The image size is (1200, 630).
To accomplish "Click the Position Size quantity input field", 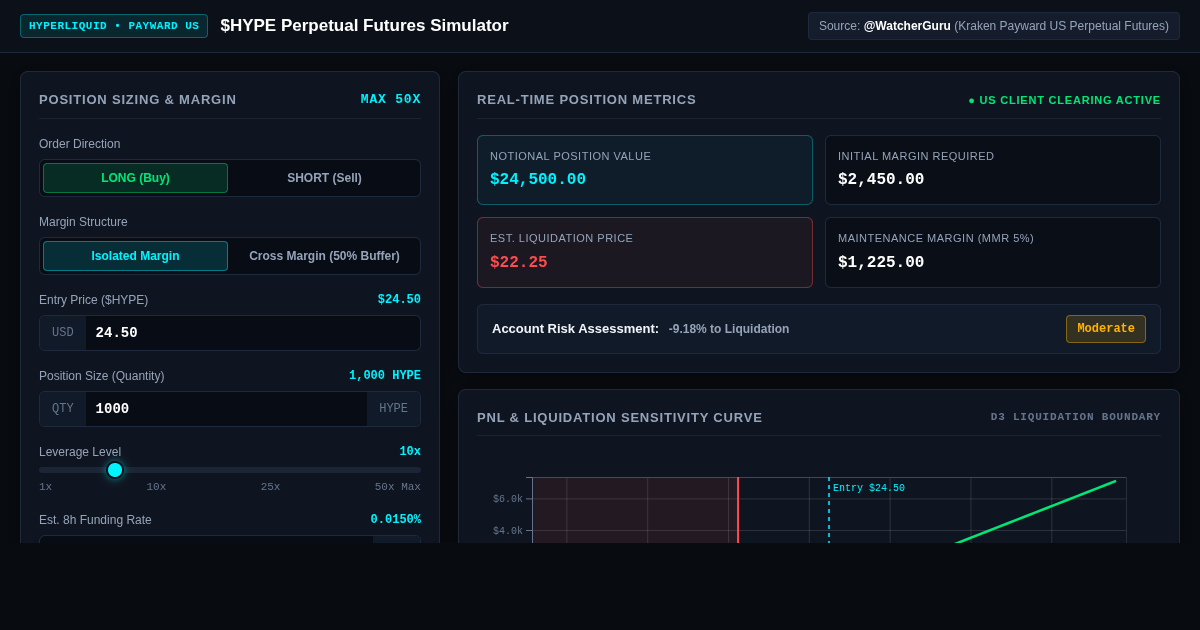I will pos(226,409).
